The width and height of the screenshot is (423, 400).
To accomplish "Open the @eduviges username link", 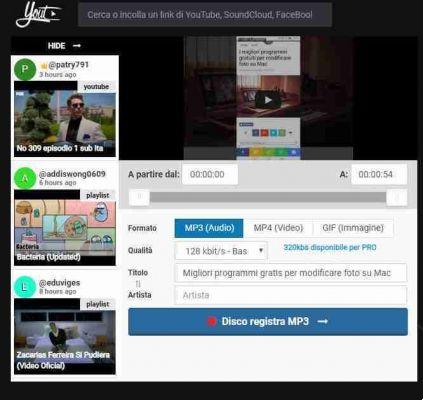I will [60, 283].
